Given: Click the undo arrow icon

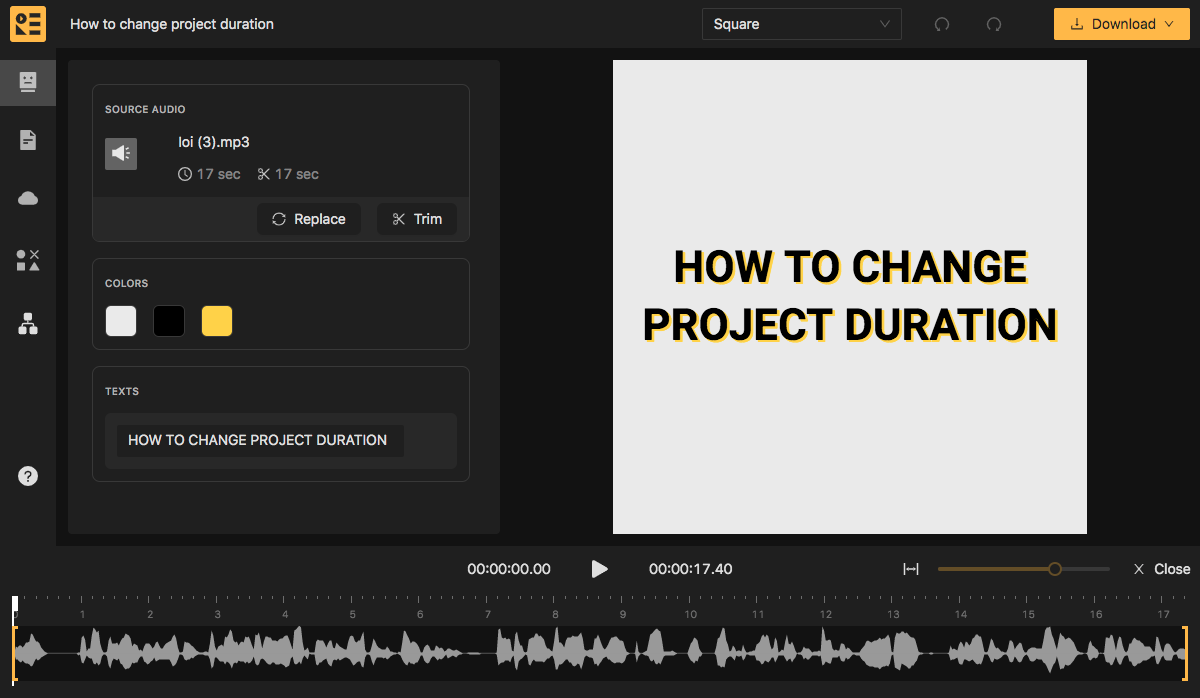Looking at the screenshot, I should [x=942, y=24].
